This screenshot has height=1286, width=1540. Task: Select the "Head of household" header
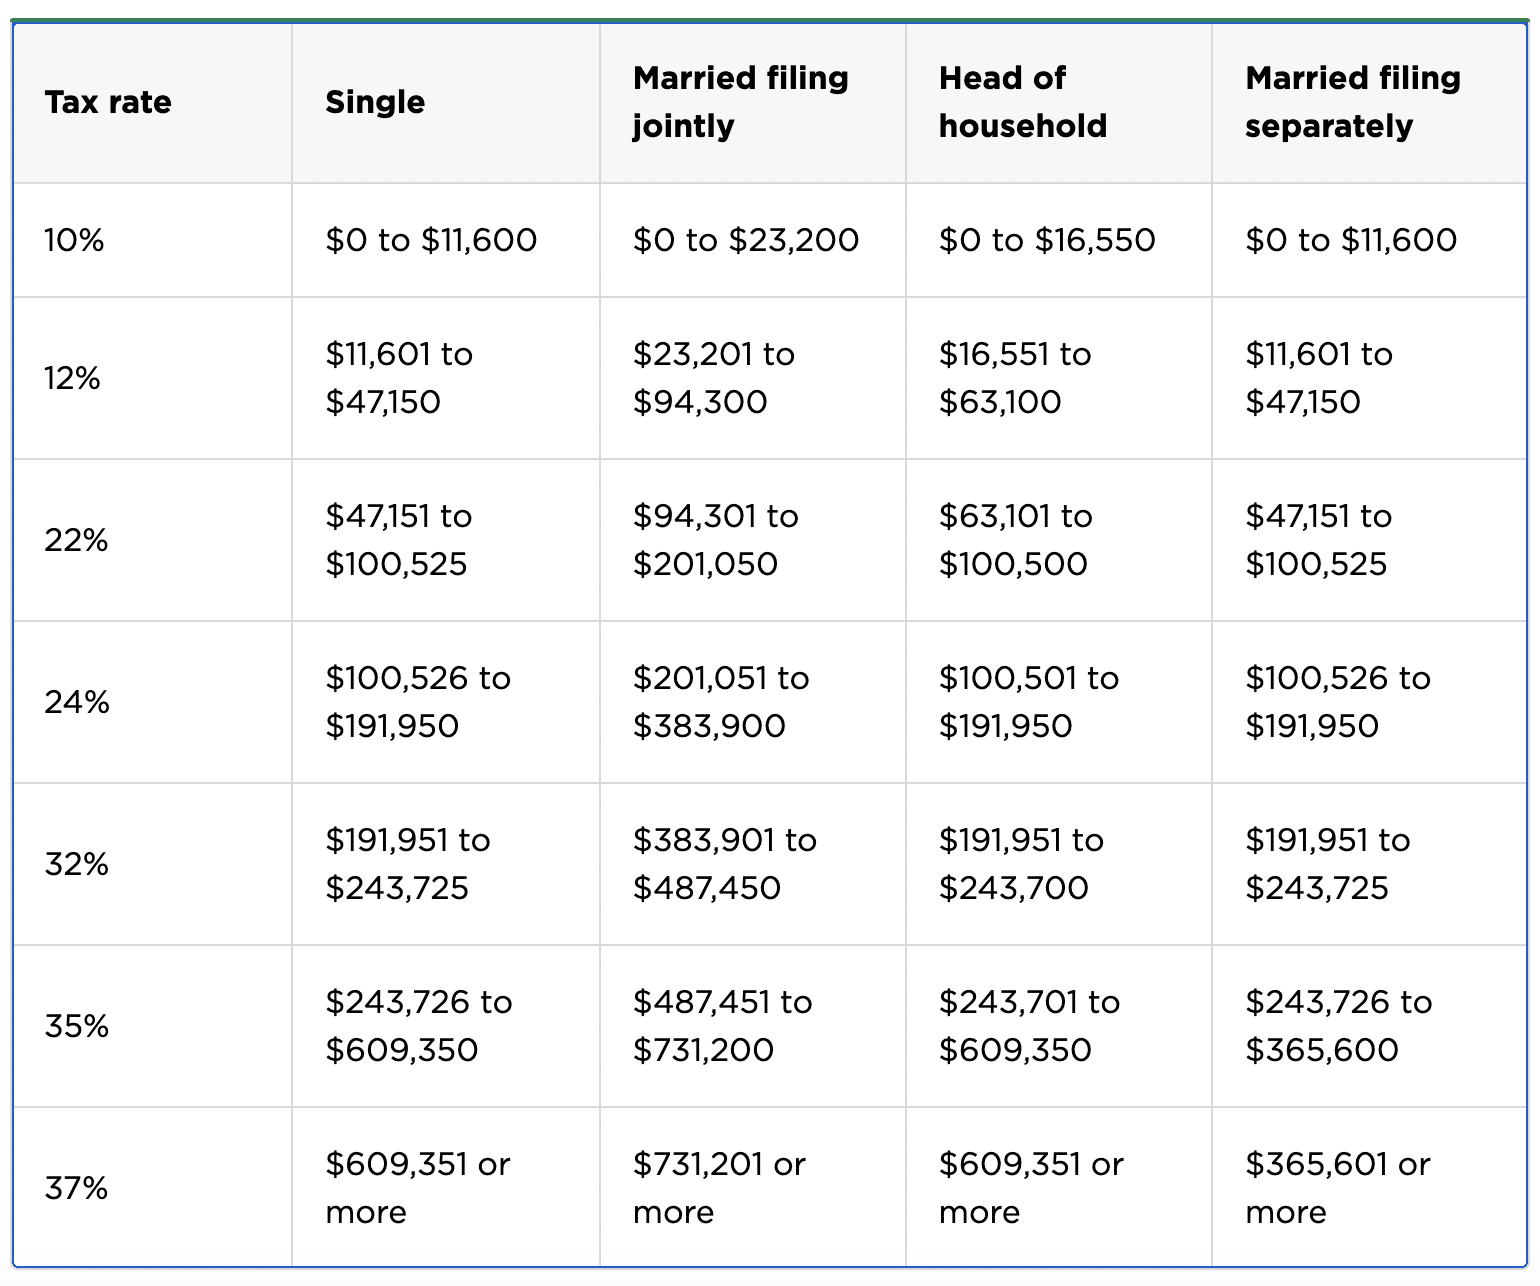pyautogui.click(x=1023, y=102)
